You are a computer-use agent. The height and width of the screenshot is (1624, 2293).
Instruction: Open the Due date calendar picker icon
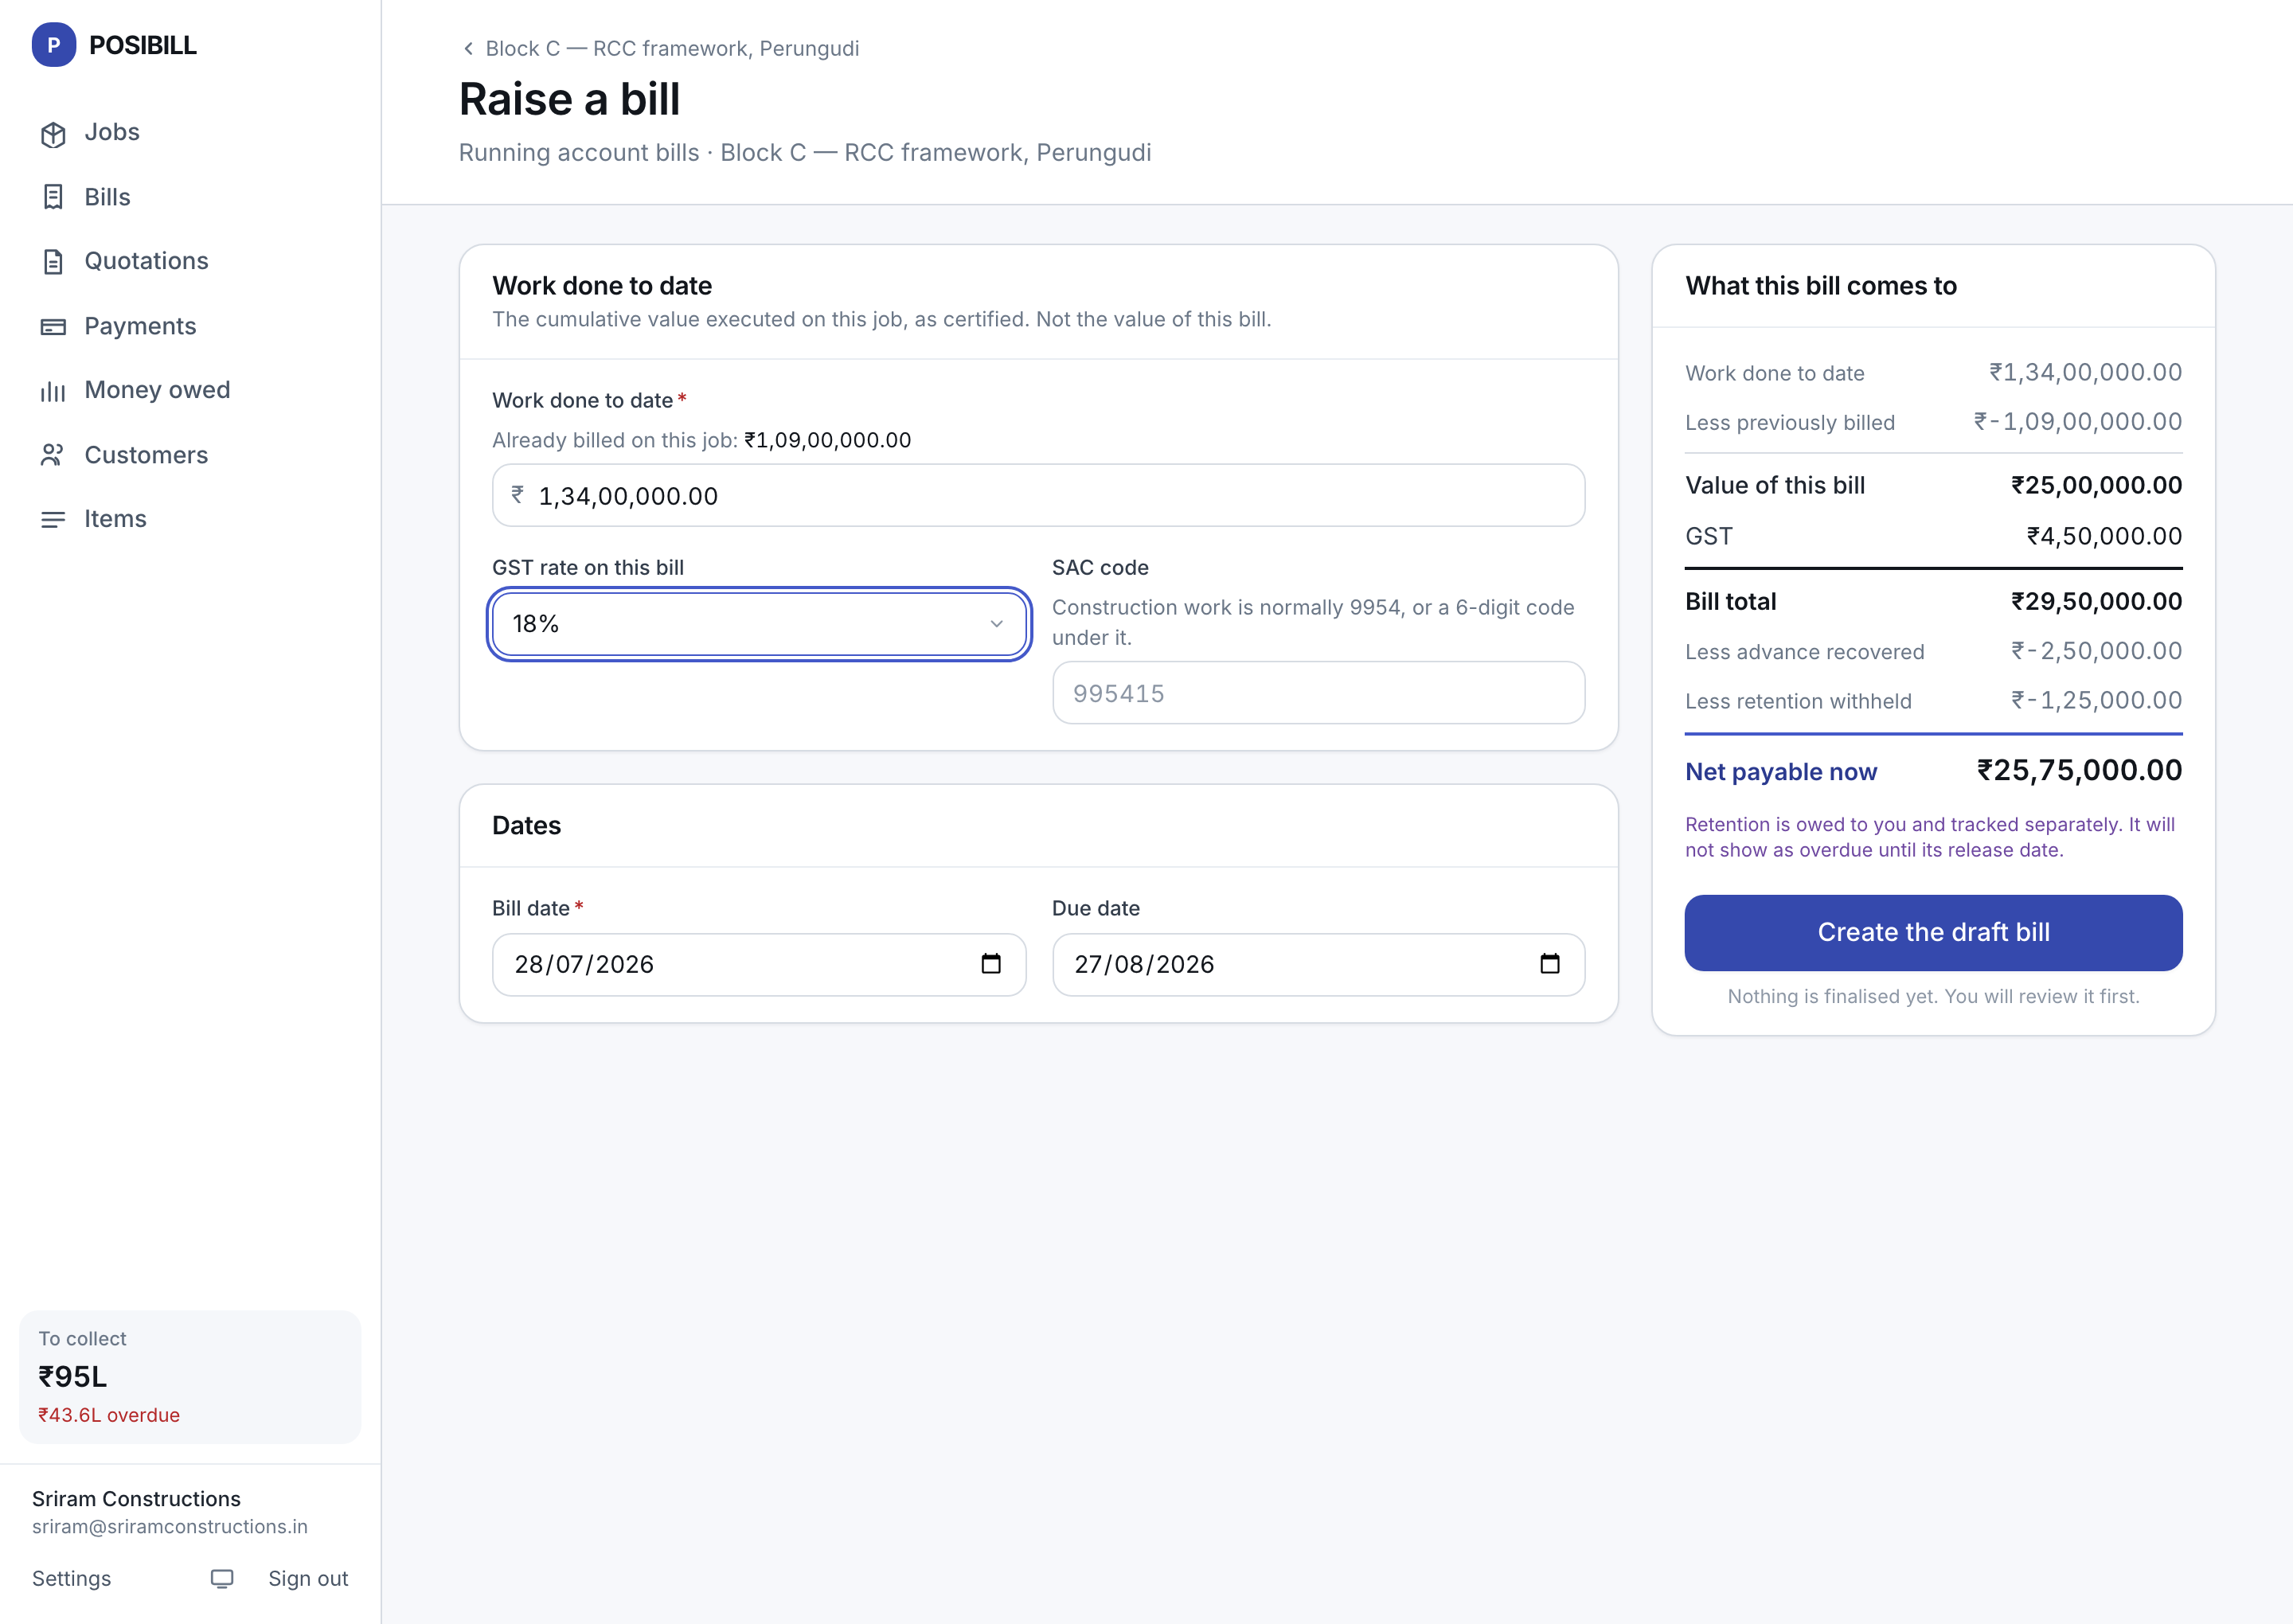1550,964
